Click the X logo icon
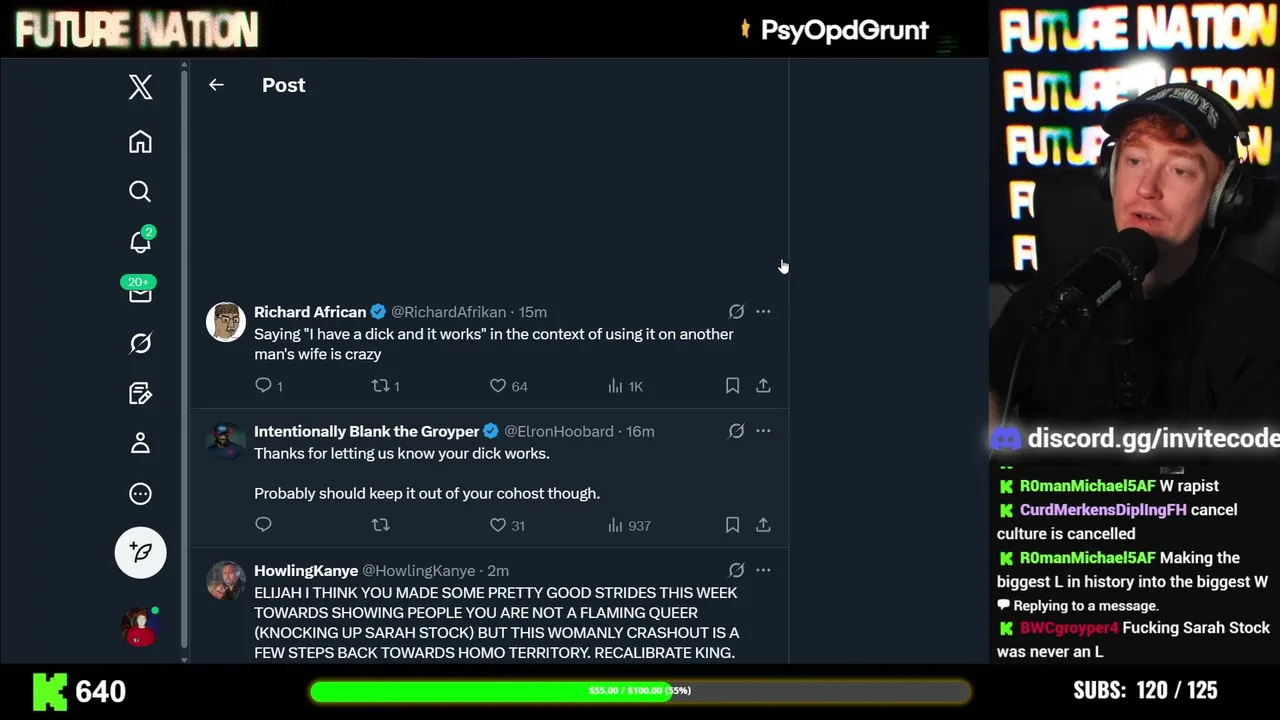 tap(140, 87)
